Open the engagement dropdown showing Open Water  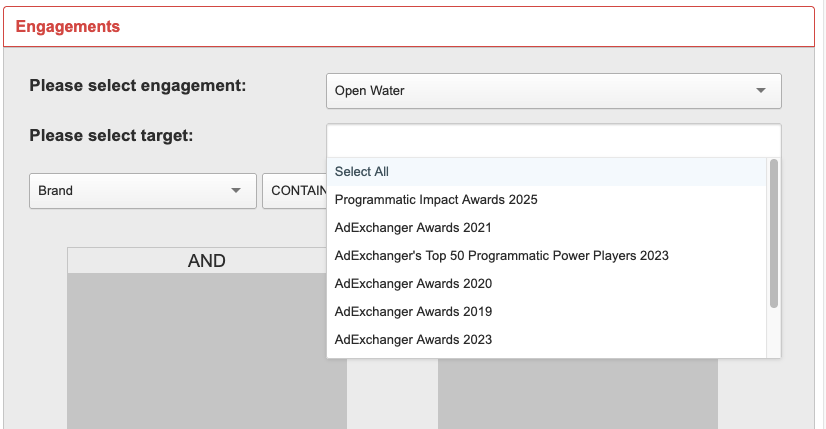pyautogui.click(x=554, y=91)
